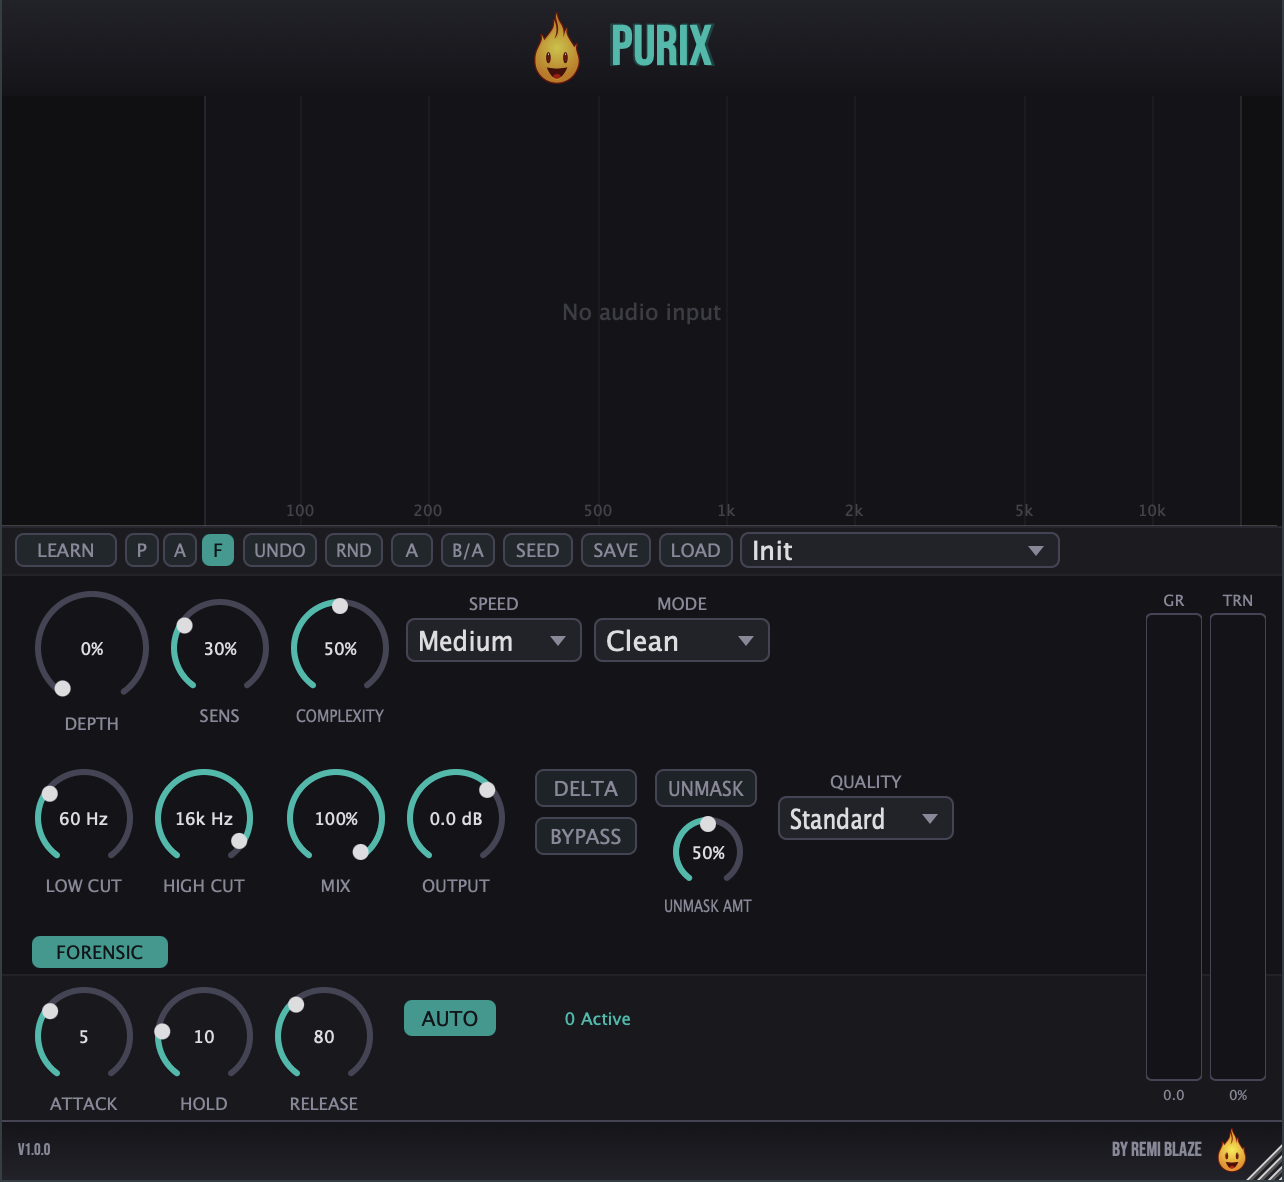The image size is (1284, 1182).
Task: Click the flame logo beside the PURIX title
Action: tap(557, 49)
